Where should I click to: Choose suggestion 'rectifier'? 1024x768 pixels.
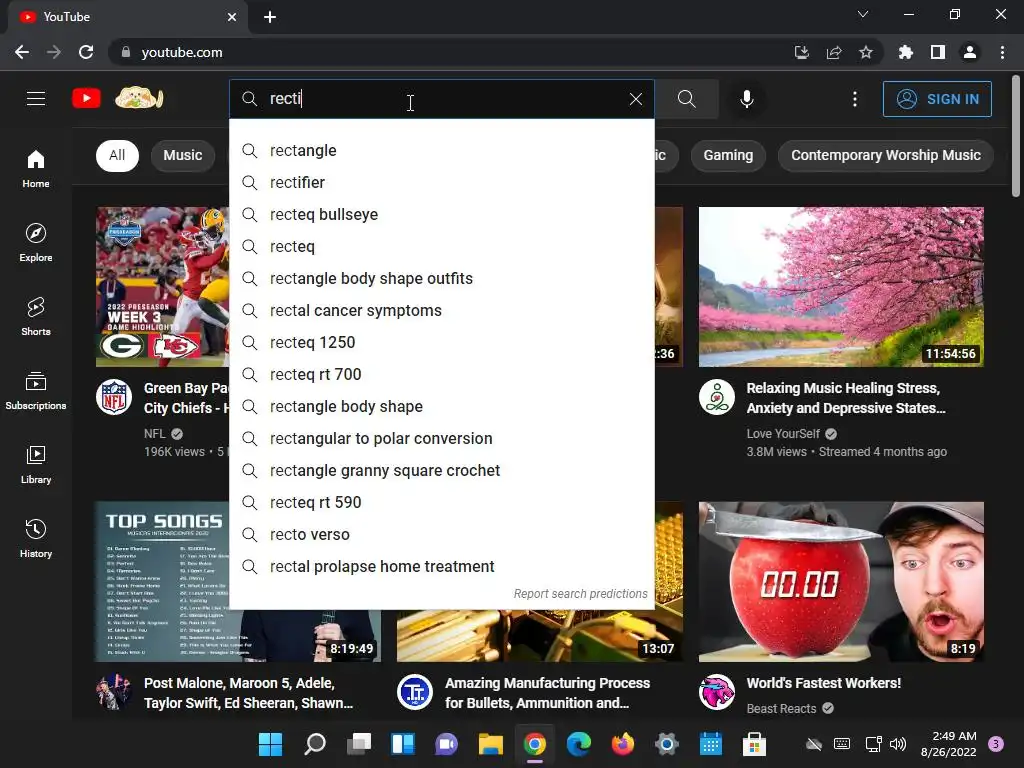pyautogui.click(x=442, y=182)
